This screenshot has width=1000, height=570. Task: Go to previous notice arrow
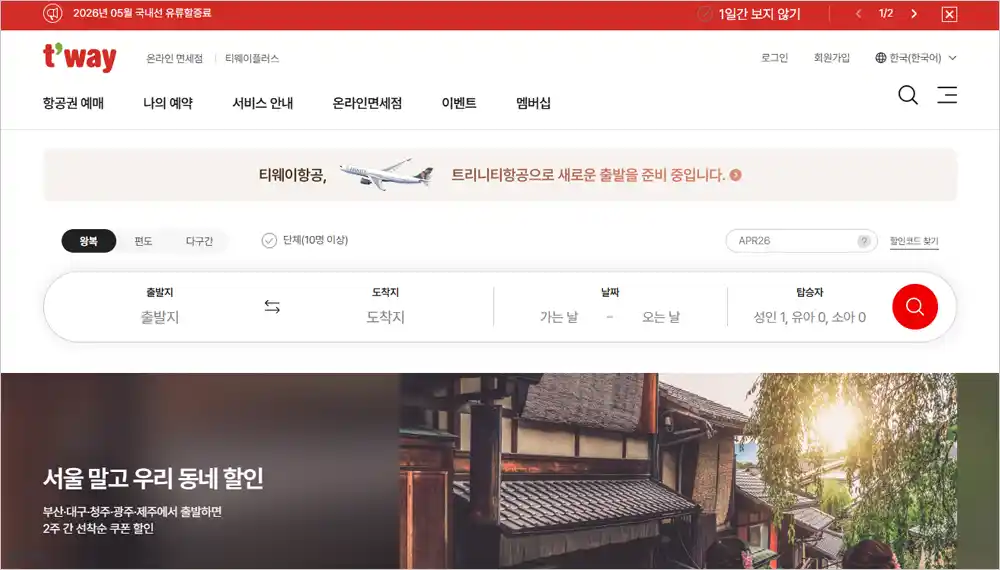point(858,13)
